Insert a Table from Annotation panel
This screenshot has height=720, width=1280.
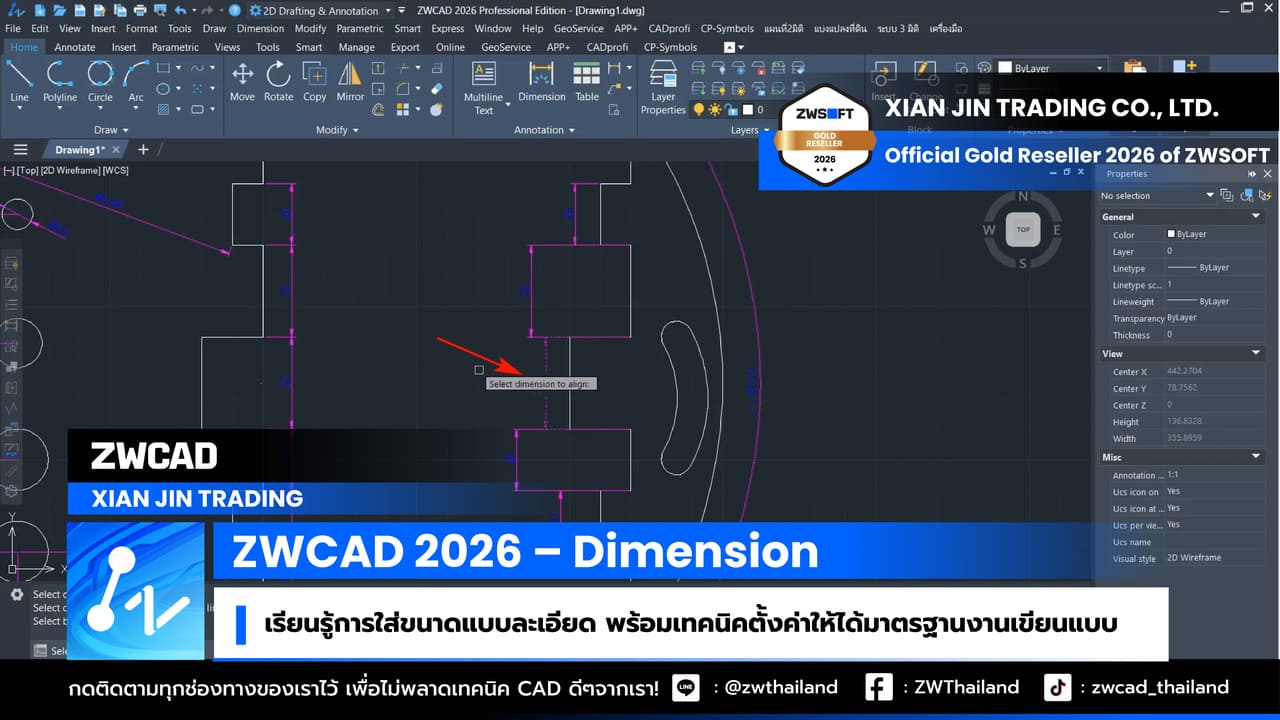tap(587, 82)
